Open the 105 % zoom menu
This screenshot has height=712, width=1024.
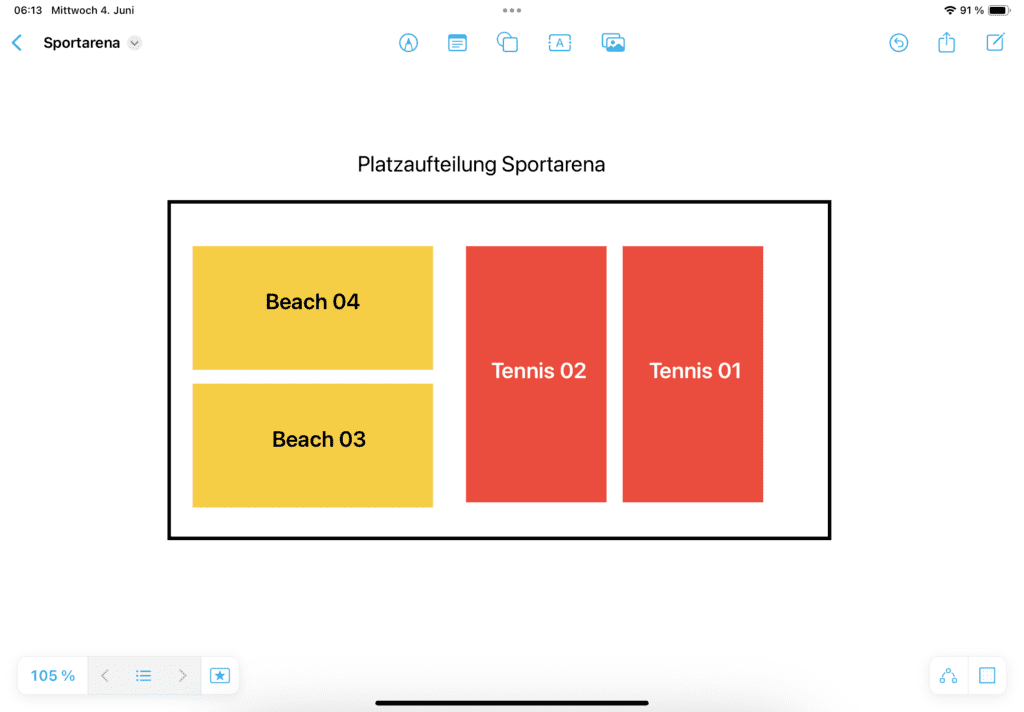(x=53, y=675)
